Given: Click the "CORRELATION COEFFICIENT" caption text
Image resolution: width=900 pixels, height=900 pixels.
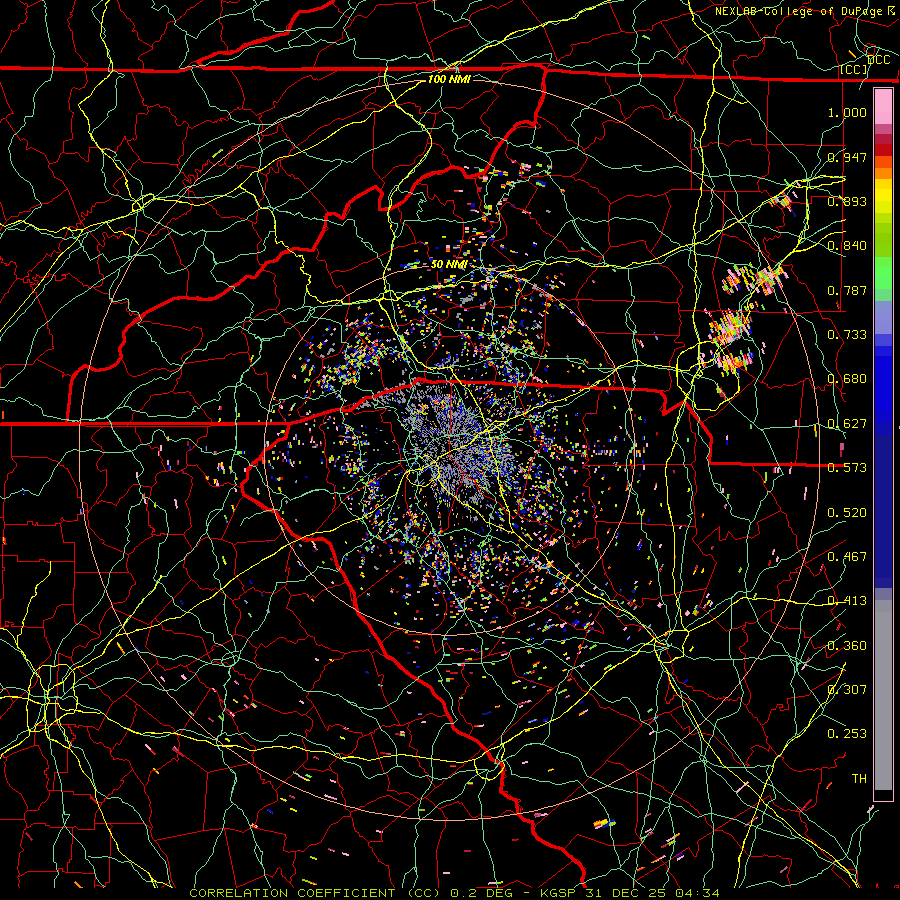Looking at the screenshot, I should coord(292,893).
